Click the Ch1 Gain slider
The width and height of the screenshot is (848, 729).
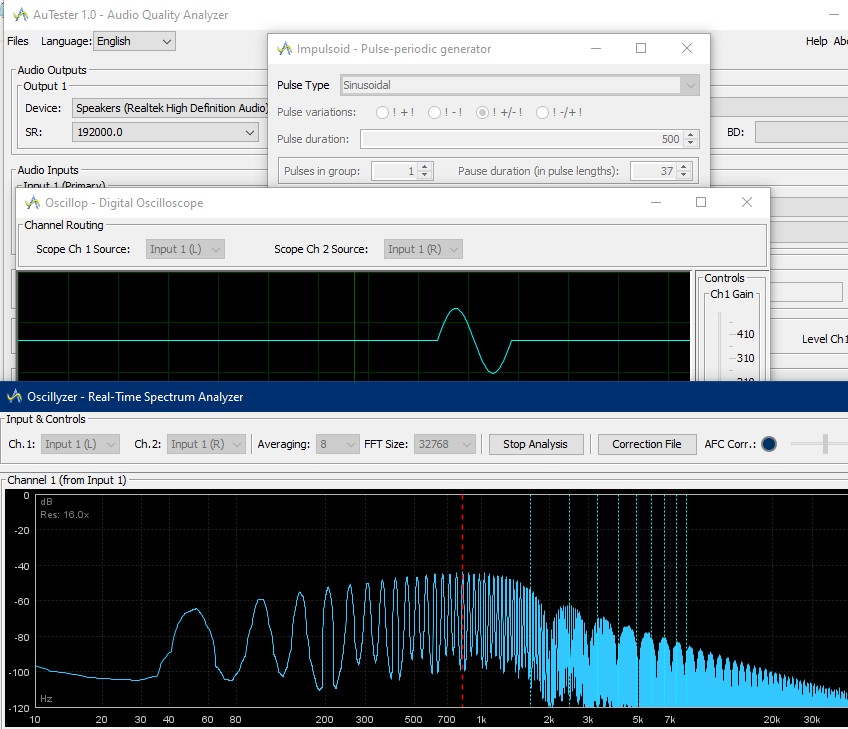click(719, 346)
